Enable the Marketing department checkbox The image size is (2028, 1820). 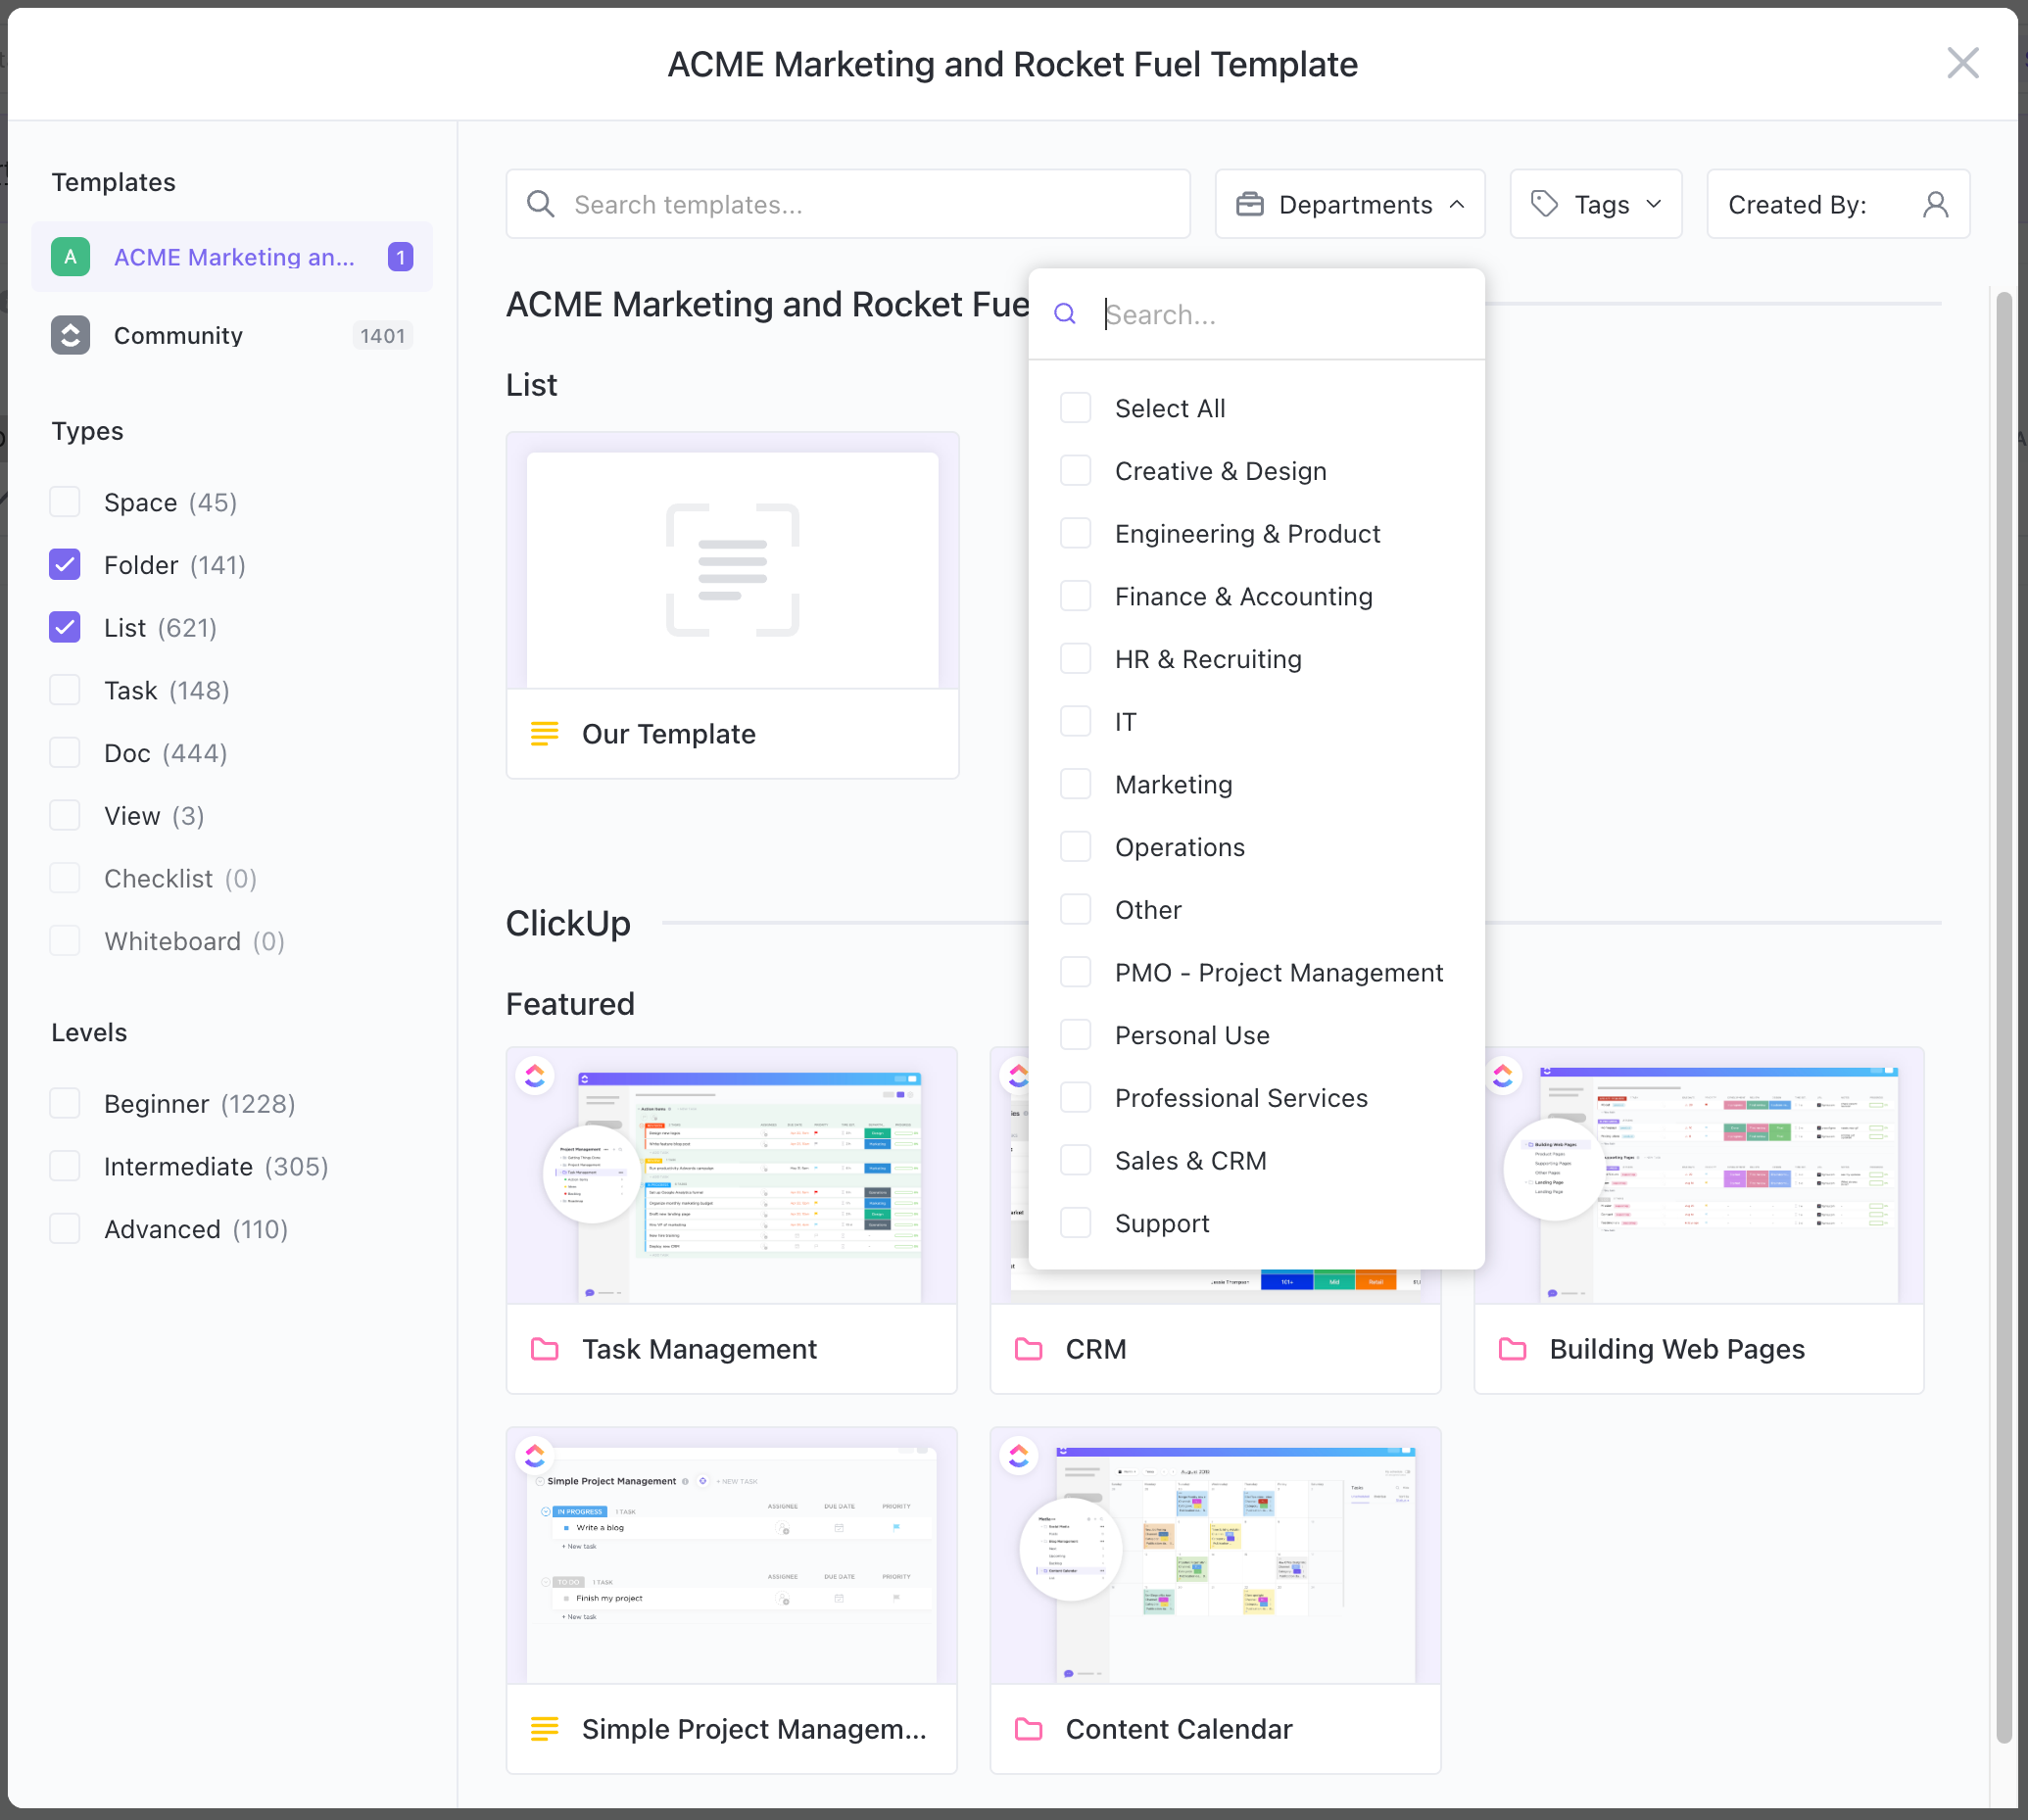1075,784
